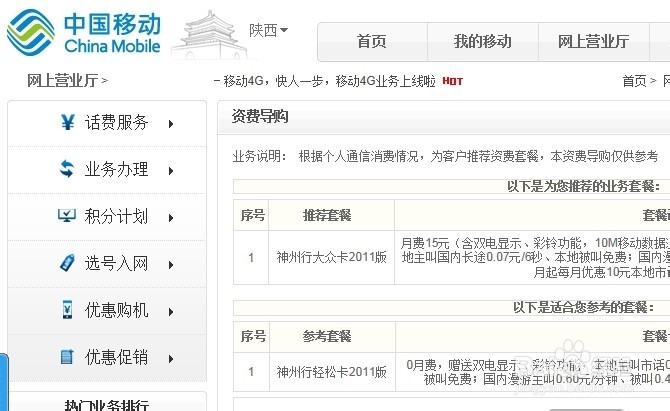670x411 pixels.
Task: Click the 0月费 package description cell
Action: click(533, 372)
